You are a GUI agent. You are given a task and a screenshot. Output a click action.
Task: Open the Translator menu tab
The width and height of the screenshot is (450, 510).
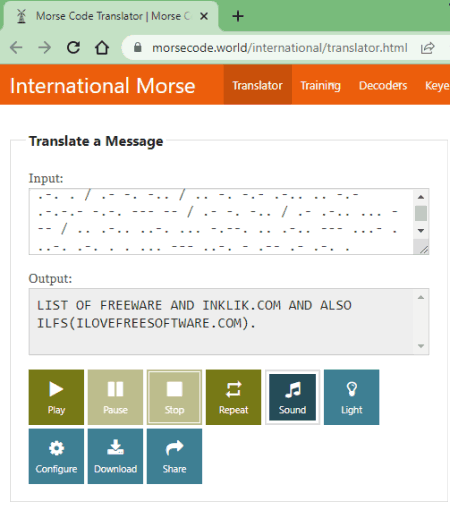[x=257, y=85]
